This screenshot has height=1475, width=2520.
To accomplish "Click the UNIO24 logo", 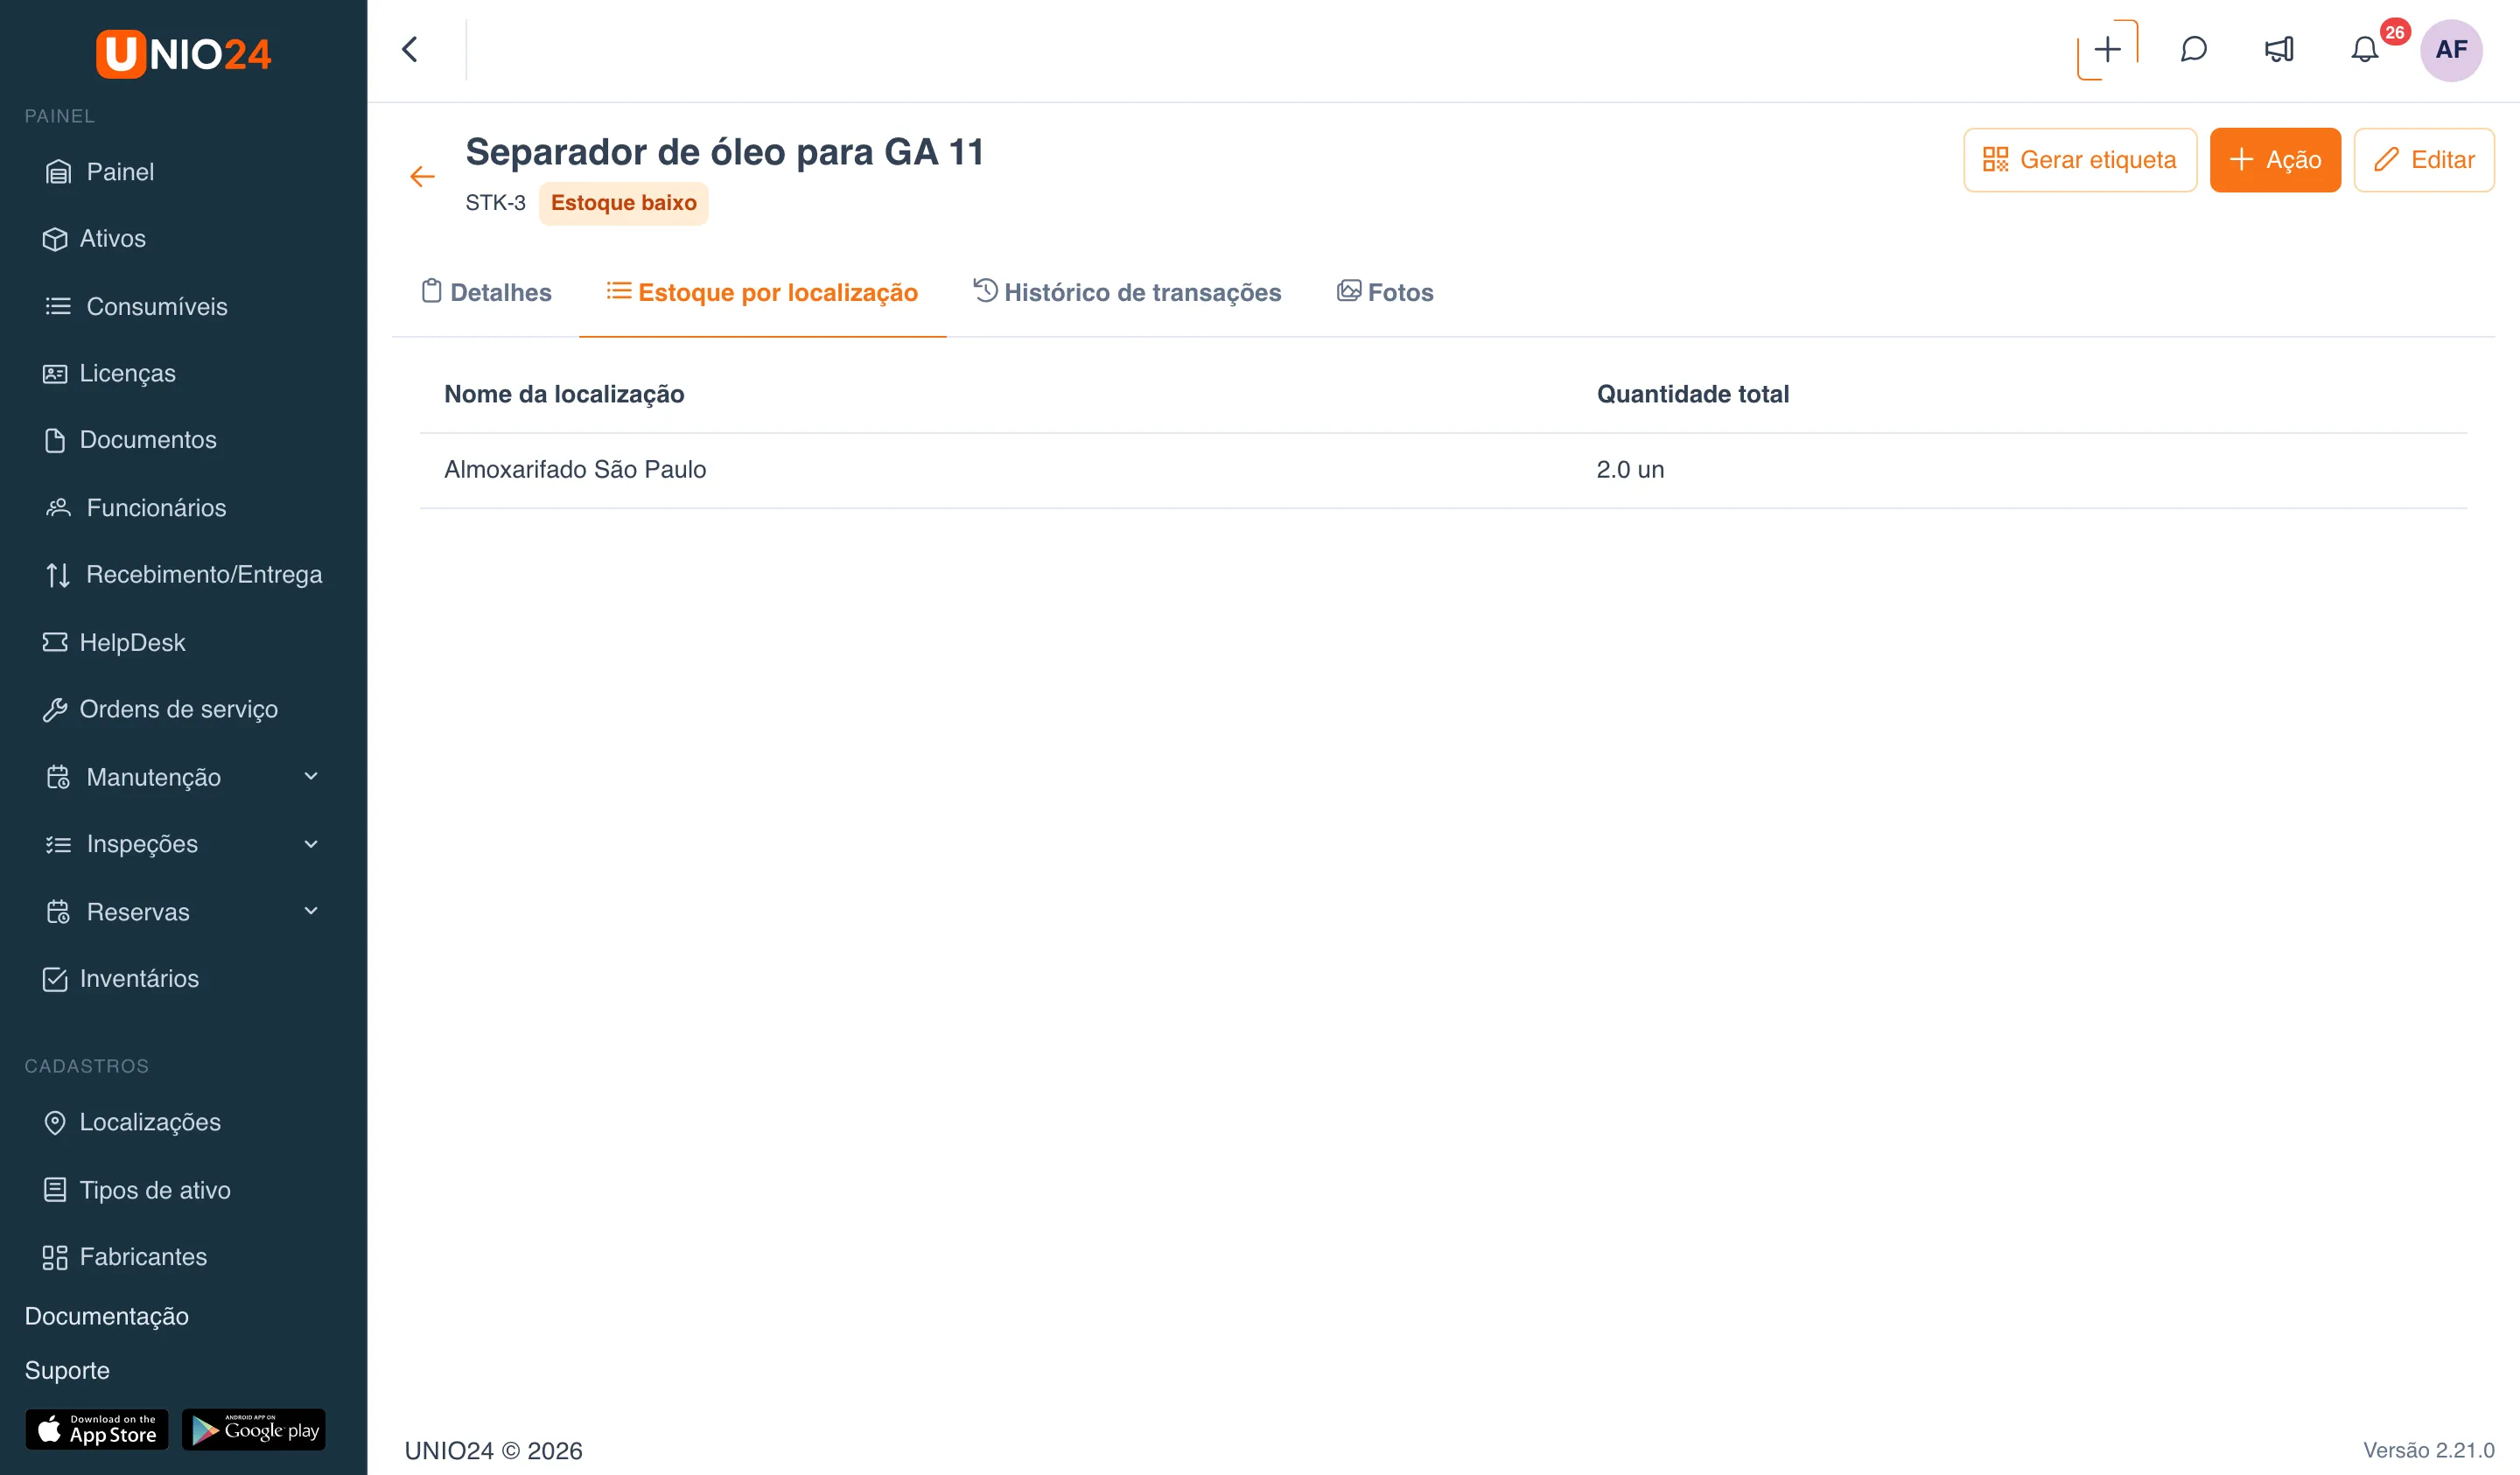I will pyautogui.click(x=183, y=53).
